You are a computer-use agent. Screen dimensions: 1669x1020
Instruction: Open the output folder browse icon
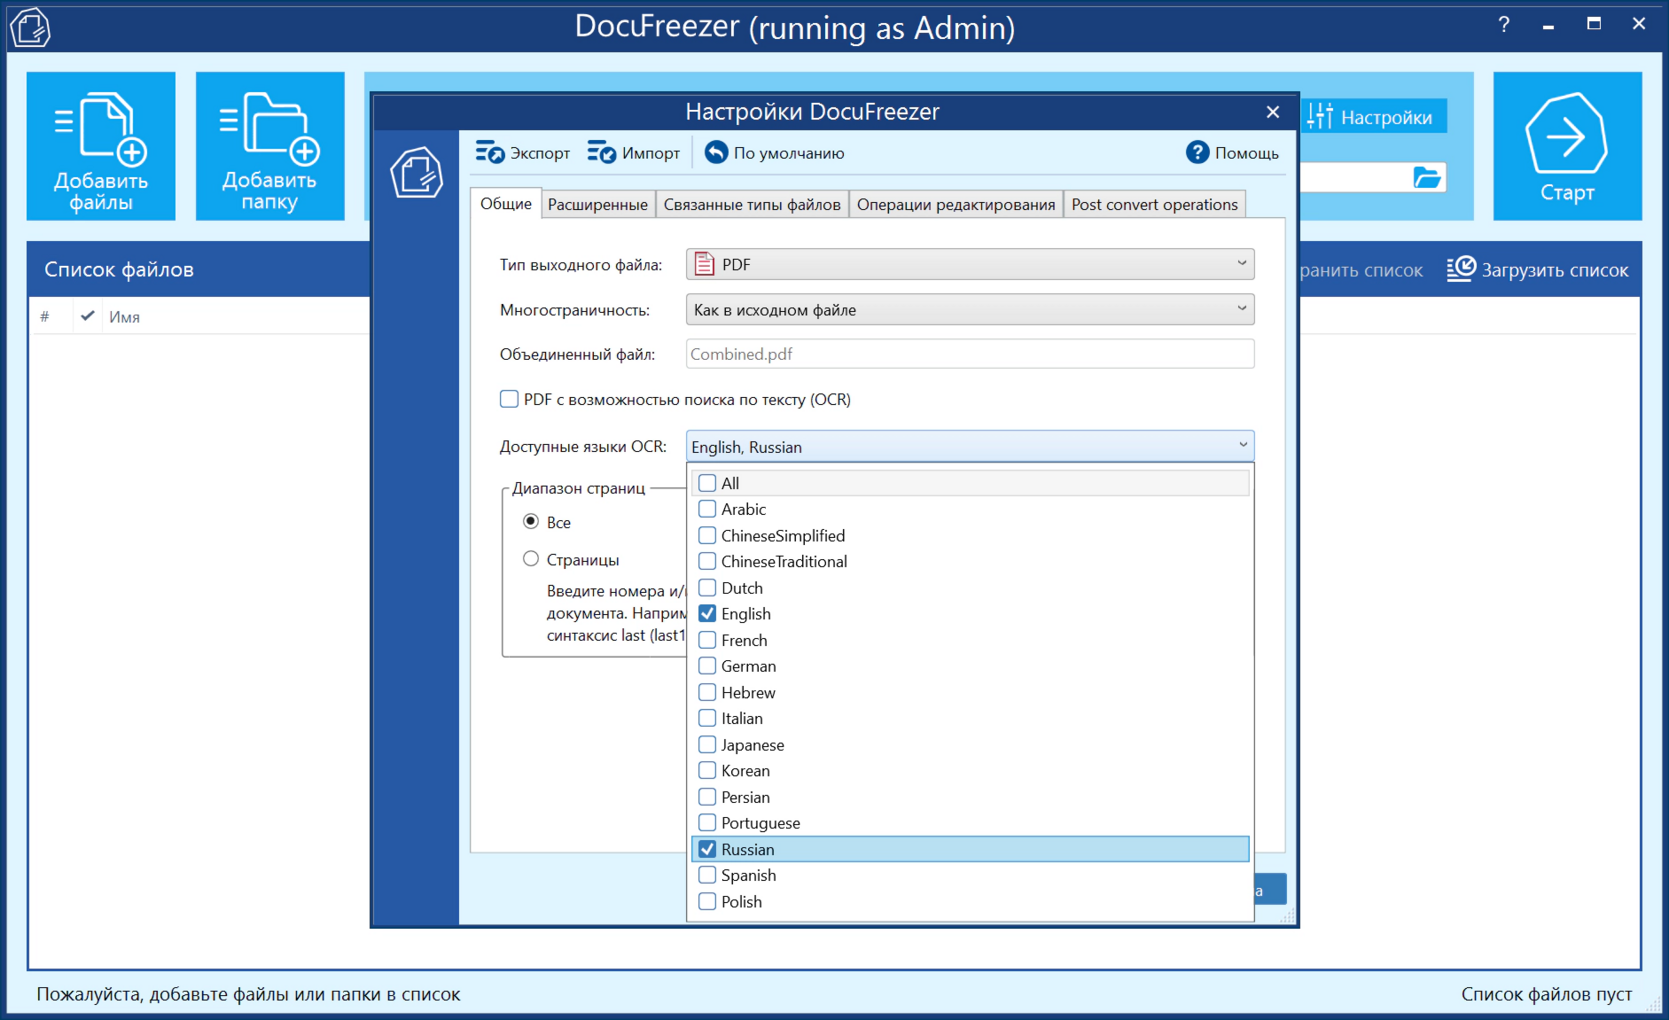tap(1427, 178)
